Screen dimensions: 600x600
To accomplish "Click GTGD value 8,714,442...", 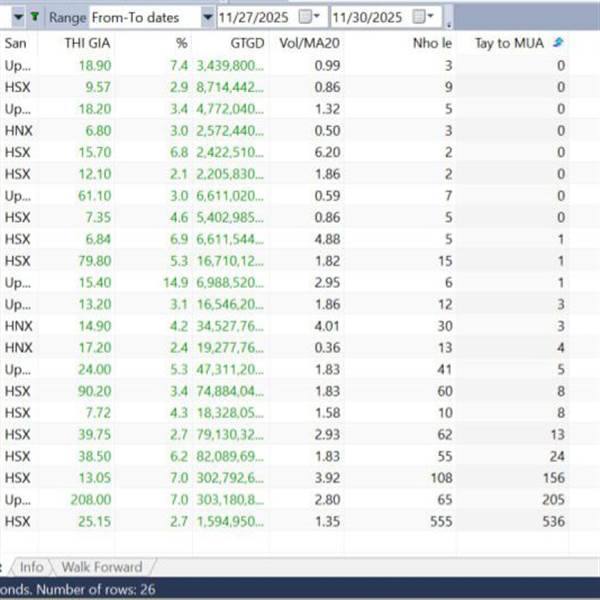I will tap(230, 87).
